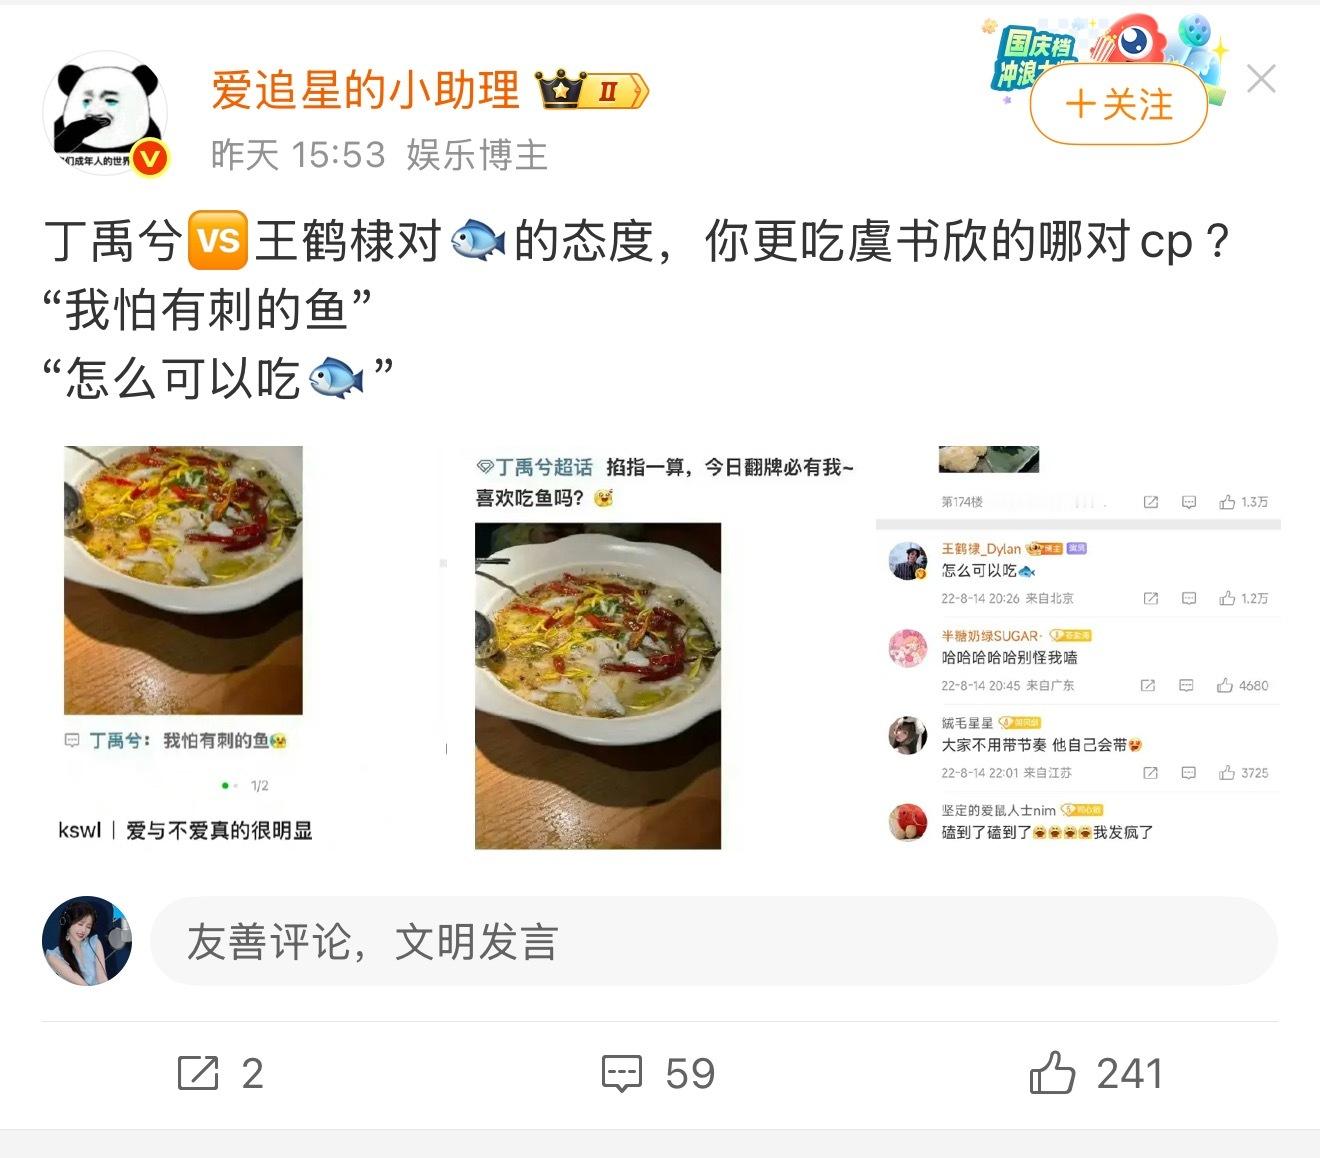The image size is (1320, 1158).
Task: Focus the 友善评论，文明发言 comment field
Action: [x=714, y=941]
